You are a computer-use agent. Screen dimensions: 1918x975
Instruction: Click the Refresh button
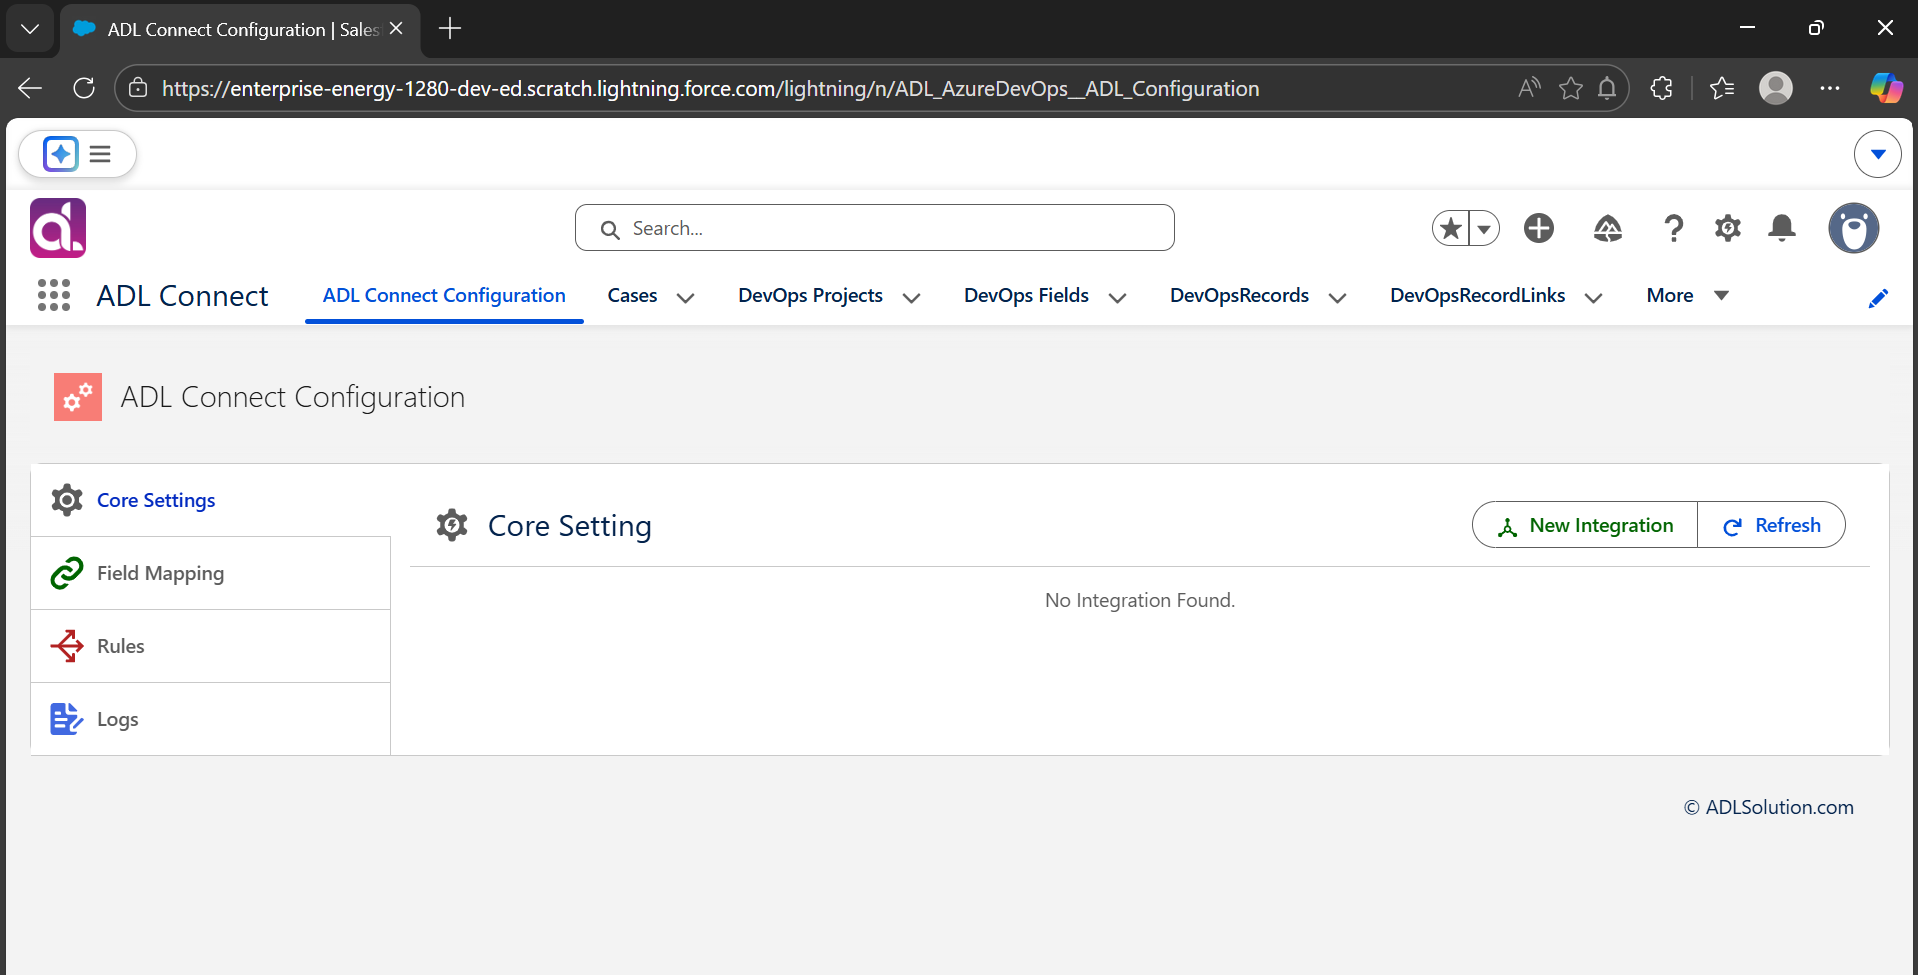click(x=1771, y=525)
